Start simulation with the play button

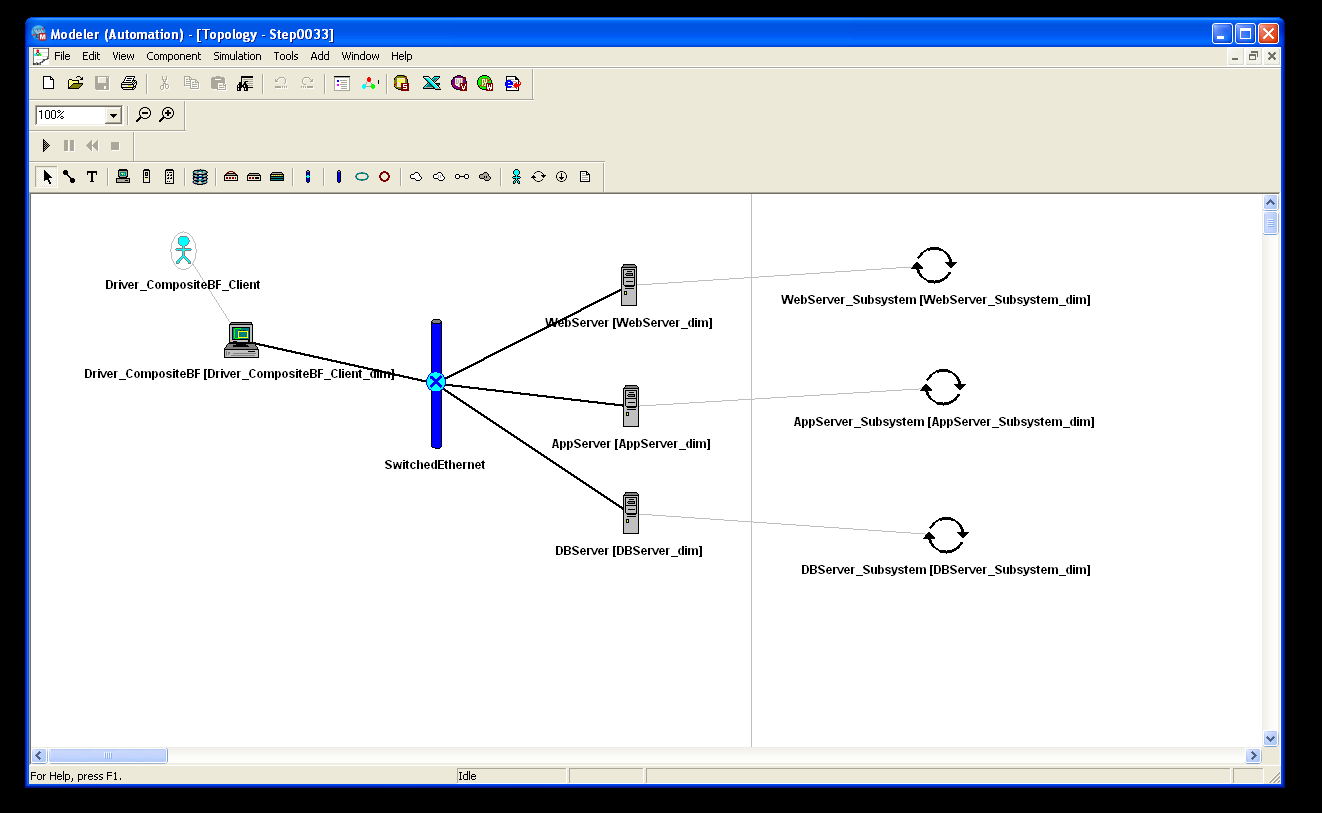coord(46,146)
